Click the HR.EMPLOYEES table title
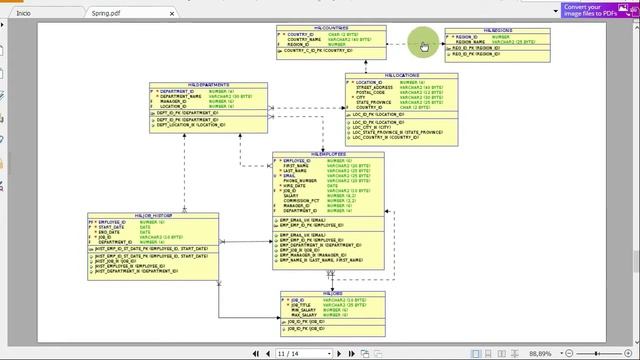Viewport: 640px width, 360px height. pyautogui.click(x=328, y=154)
